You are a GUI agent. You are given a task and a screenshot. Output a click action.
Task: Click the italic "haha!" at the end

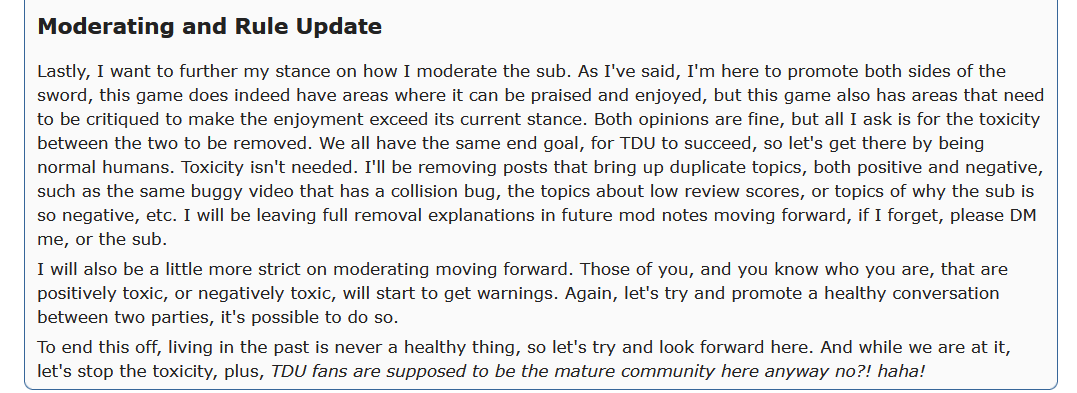pos(901,372)
